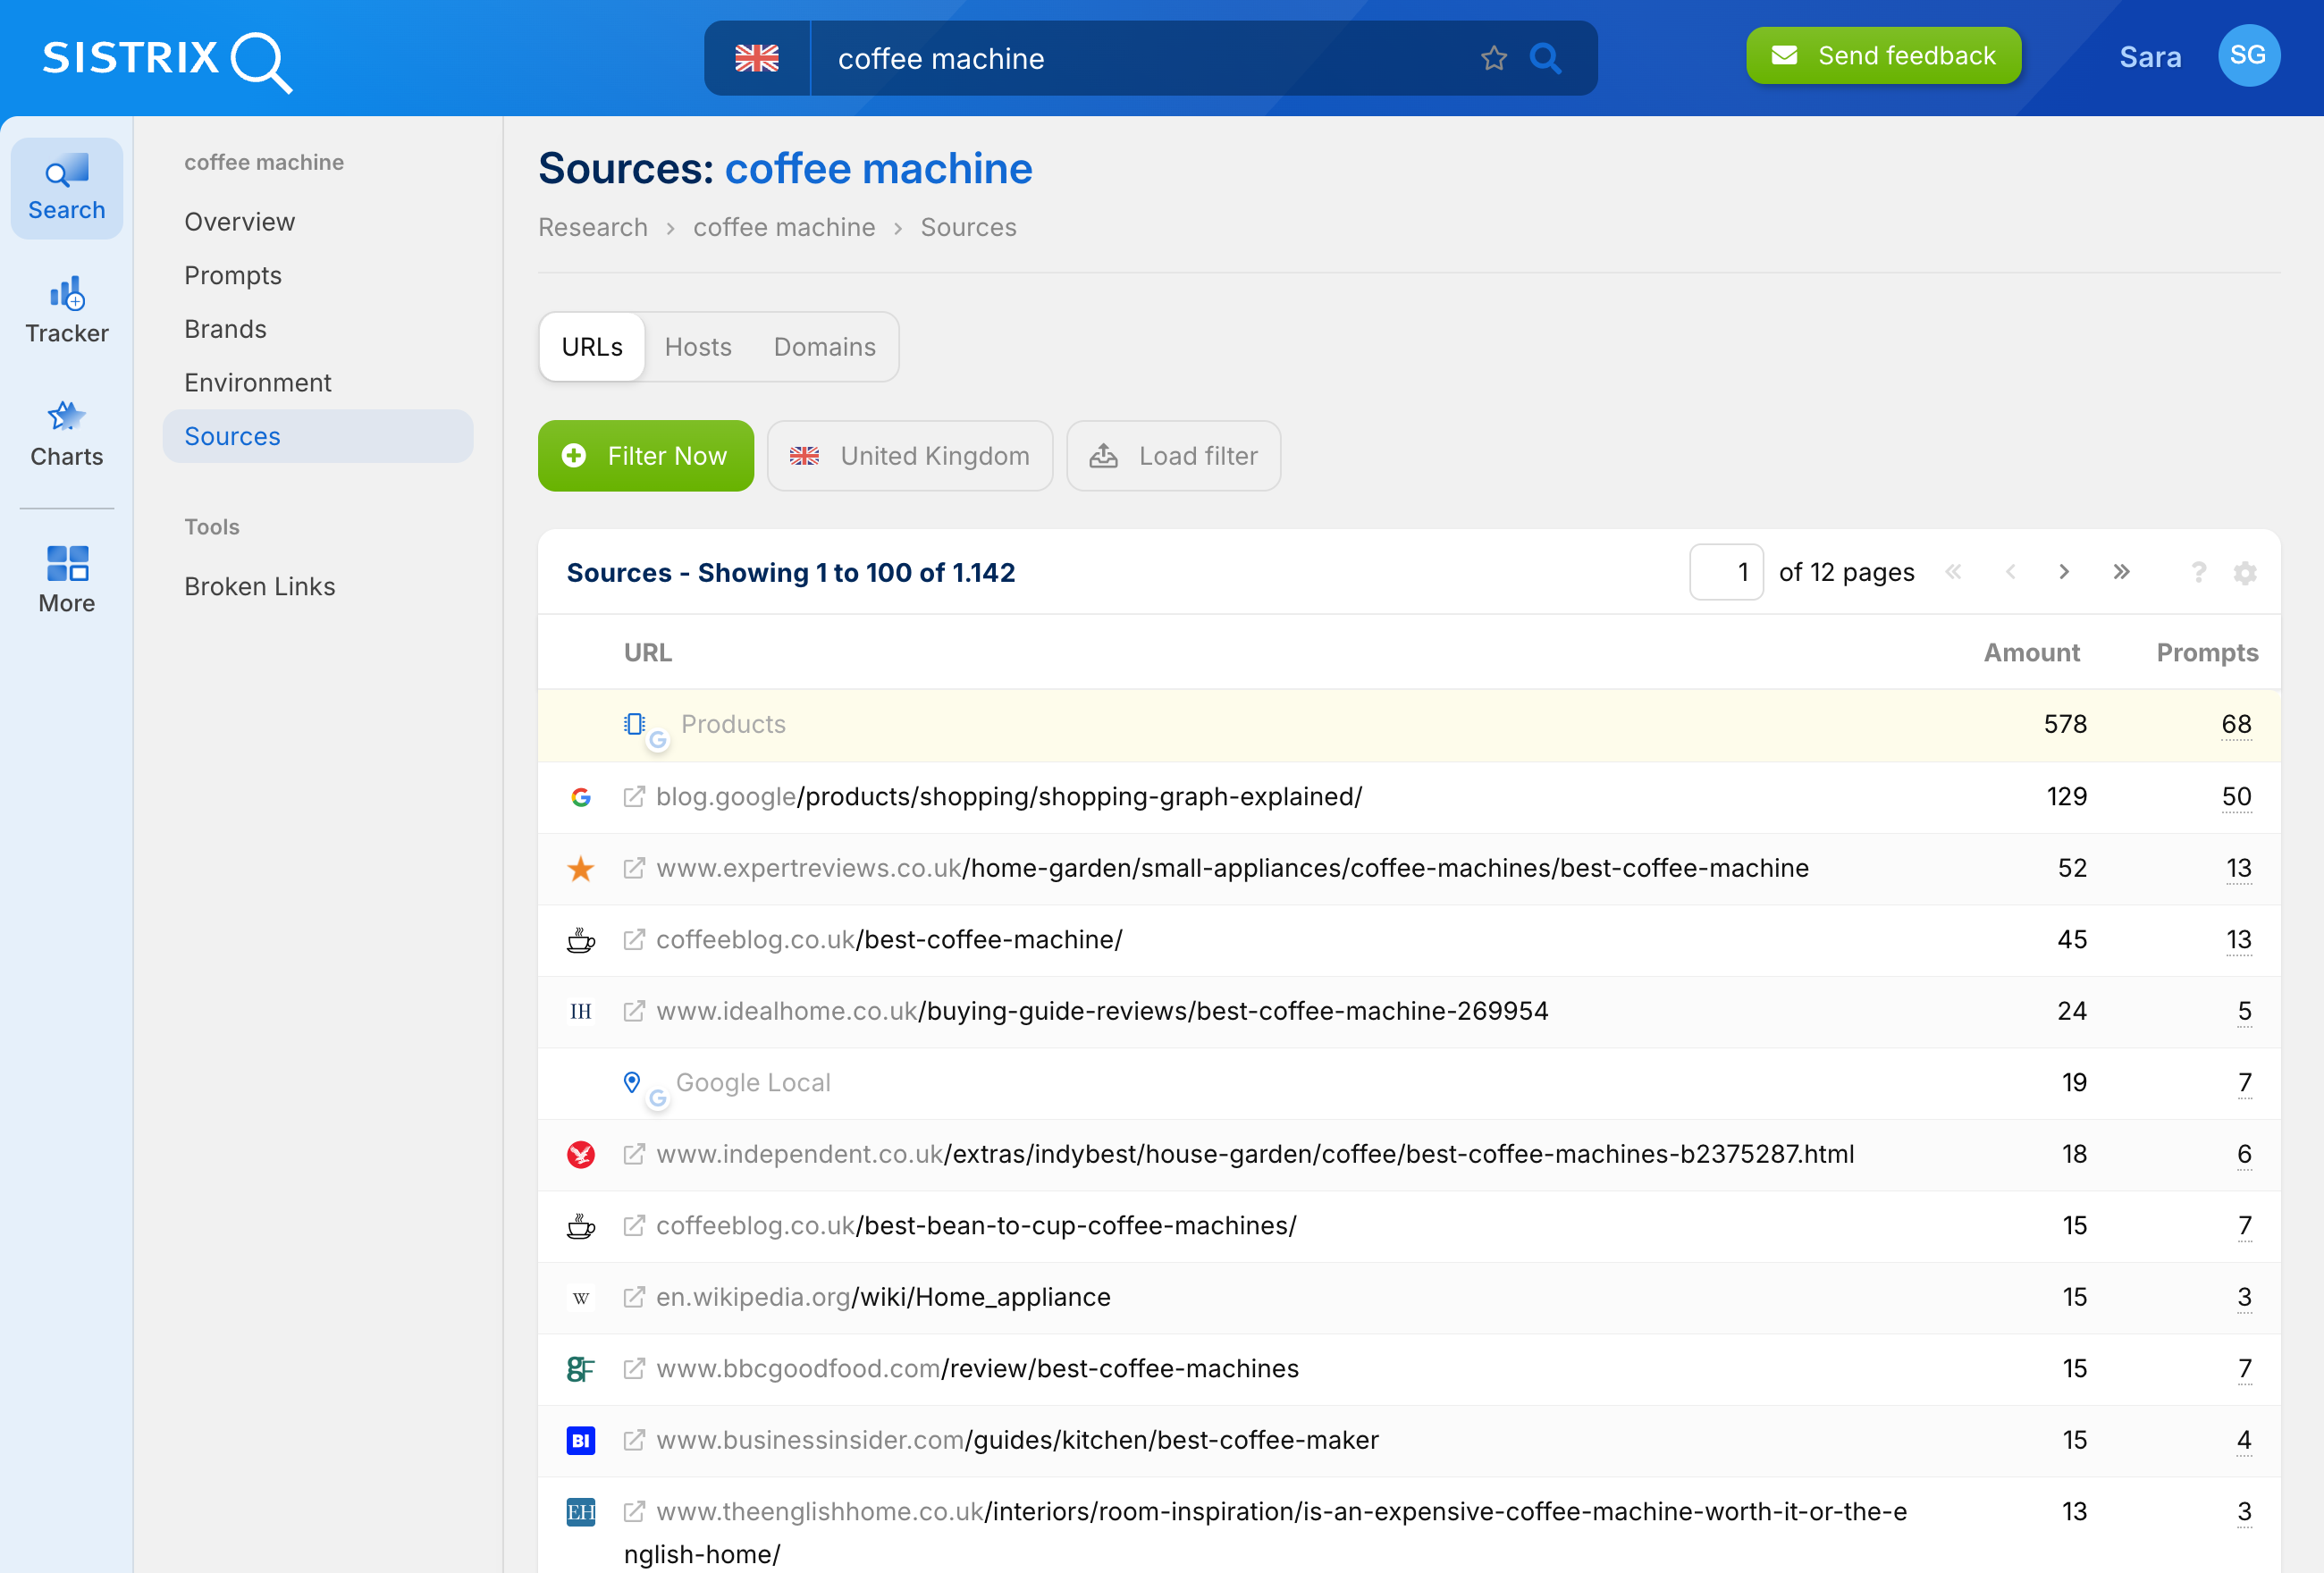Click the Filter Now button
Image resolution: width=2324 pixels, height=1573 pixels.
(x=645, y=456)
